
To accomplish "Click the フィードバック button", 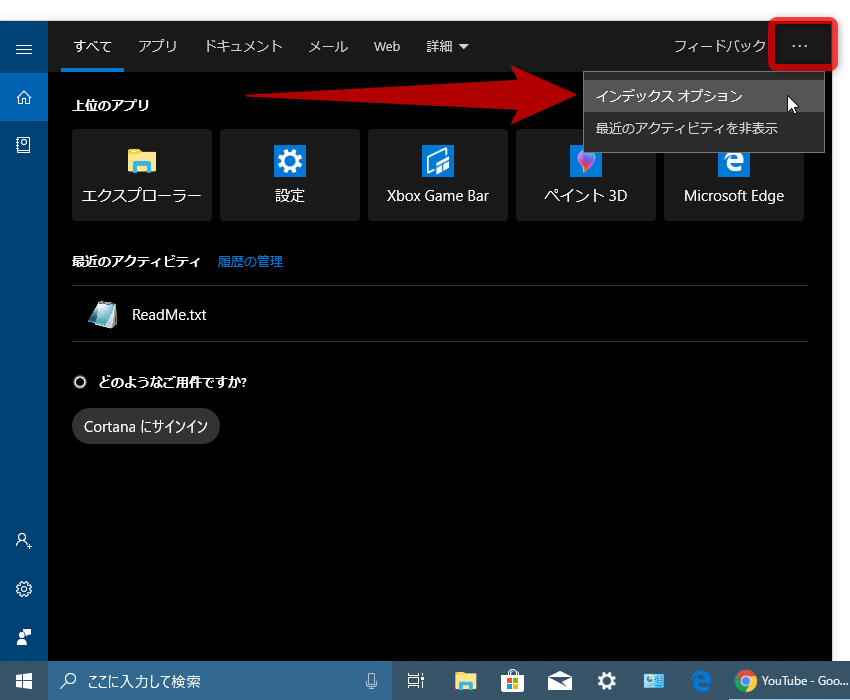I will [719, 46].
